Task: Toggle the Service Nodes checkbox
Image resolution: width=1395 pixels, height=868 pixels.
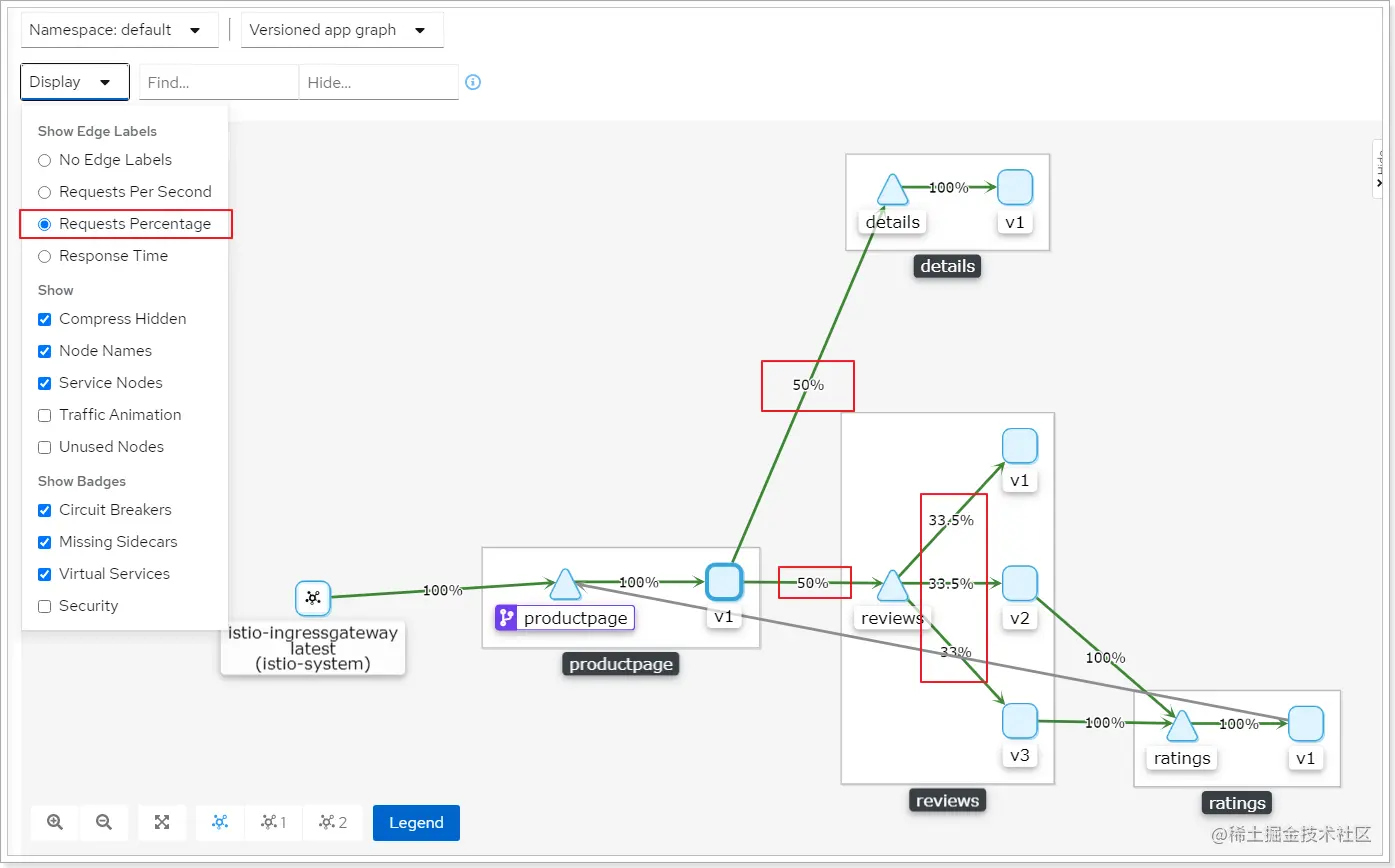Action: coord(44,383)
